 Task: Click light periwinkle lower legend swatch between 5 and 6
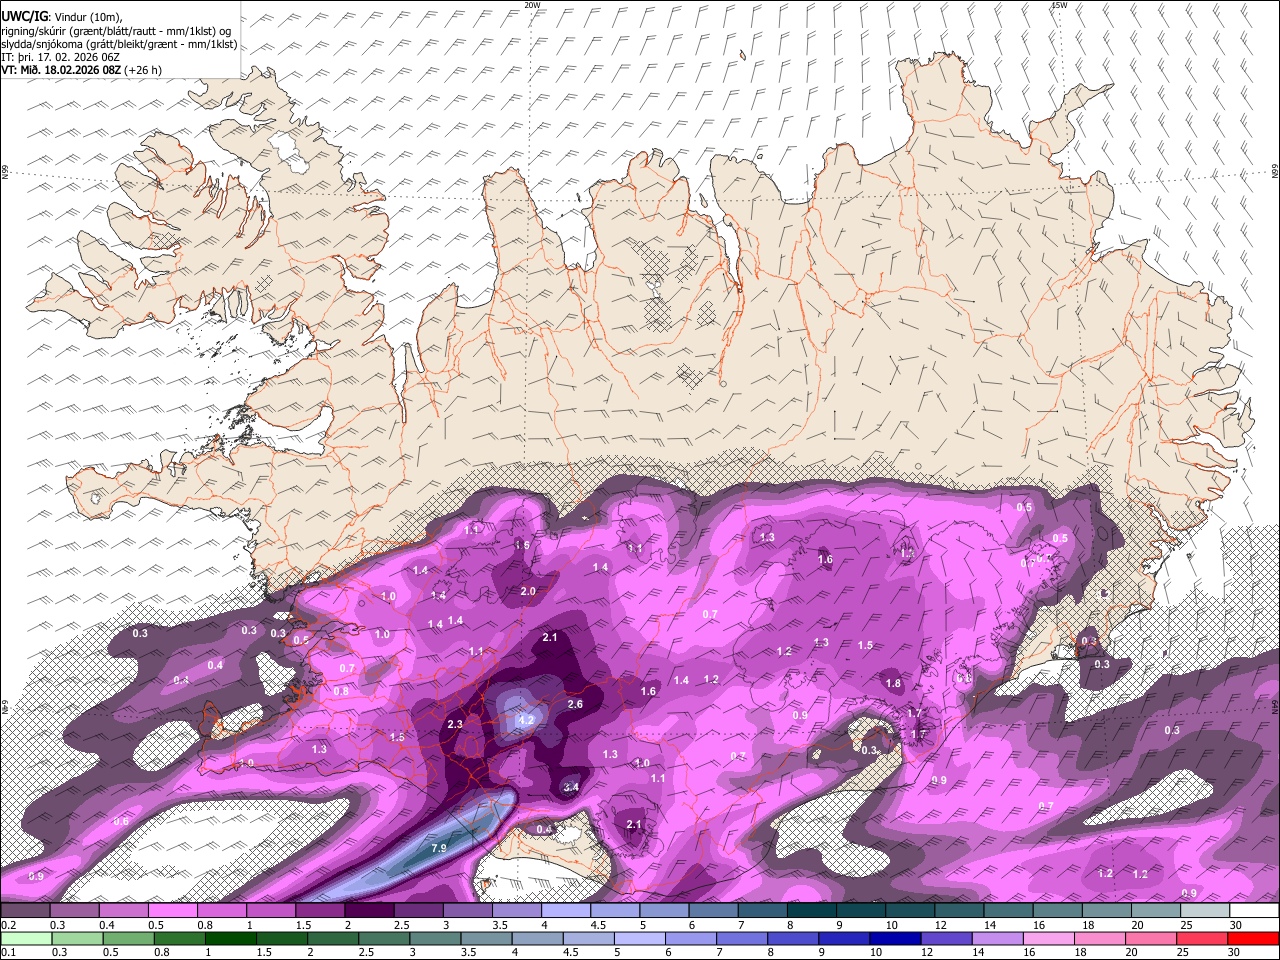click(638, 938)
